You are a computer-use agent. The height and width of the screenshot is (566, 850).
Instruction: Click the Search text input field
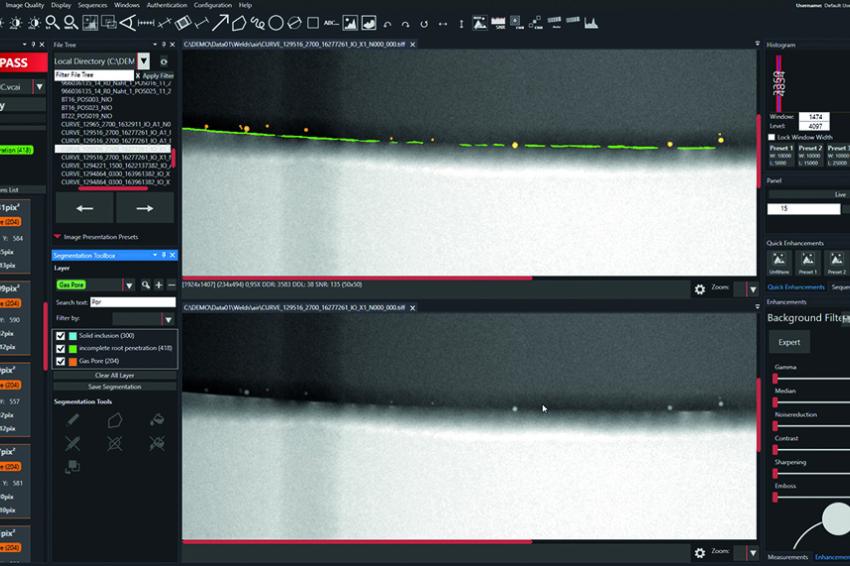(133, 302)
